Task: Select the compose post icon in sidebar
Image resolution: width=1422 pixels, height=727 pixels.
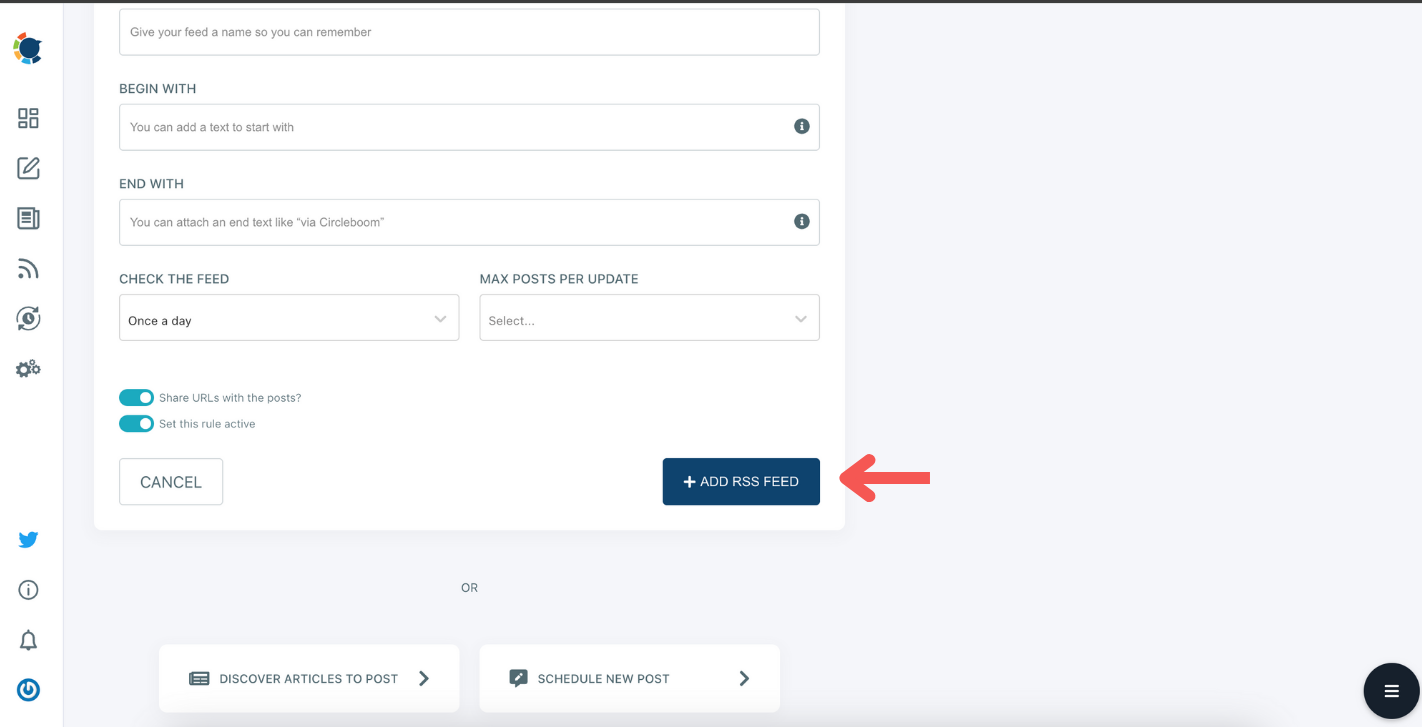Action: 28,168
